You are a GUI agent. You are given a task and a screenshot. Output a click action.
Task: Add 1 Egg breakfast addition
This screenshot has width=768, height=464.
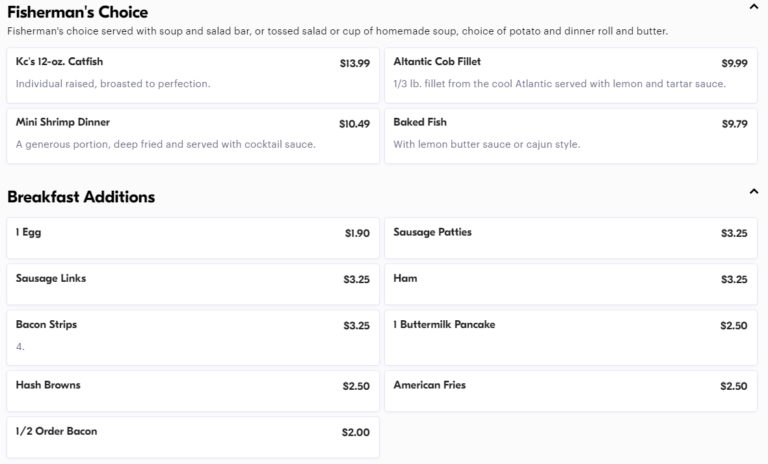(193, 238)
